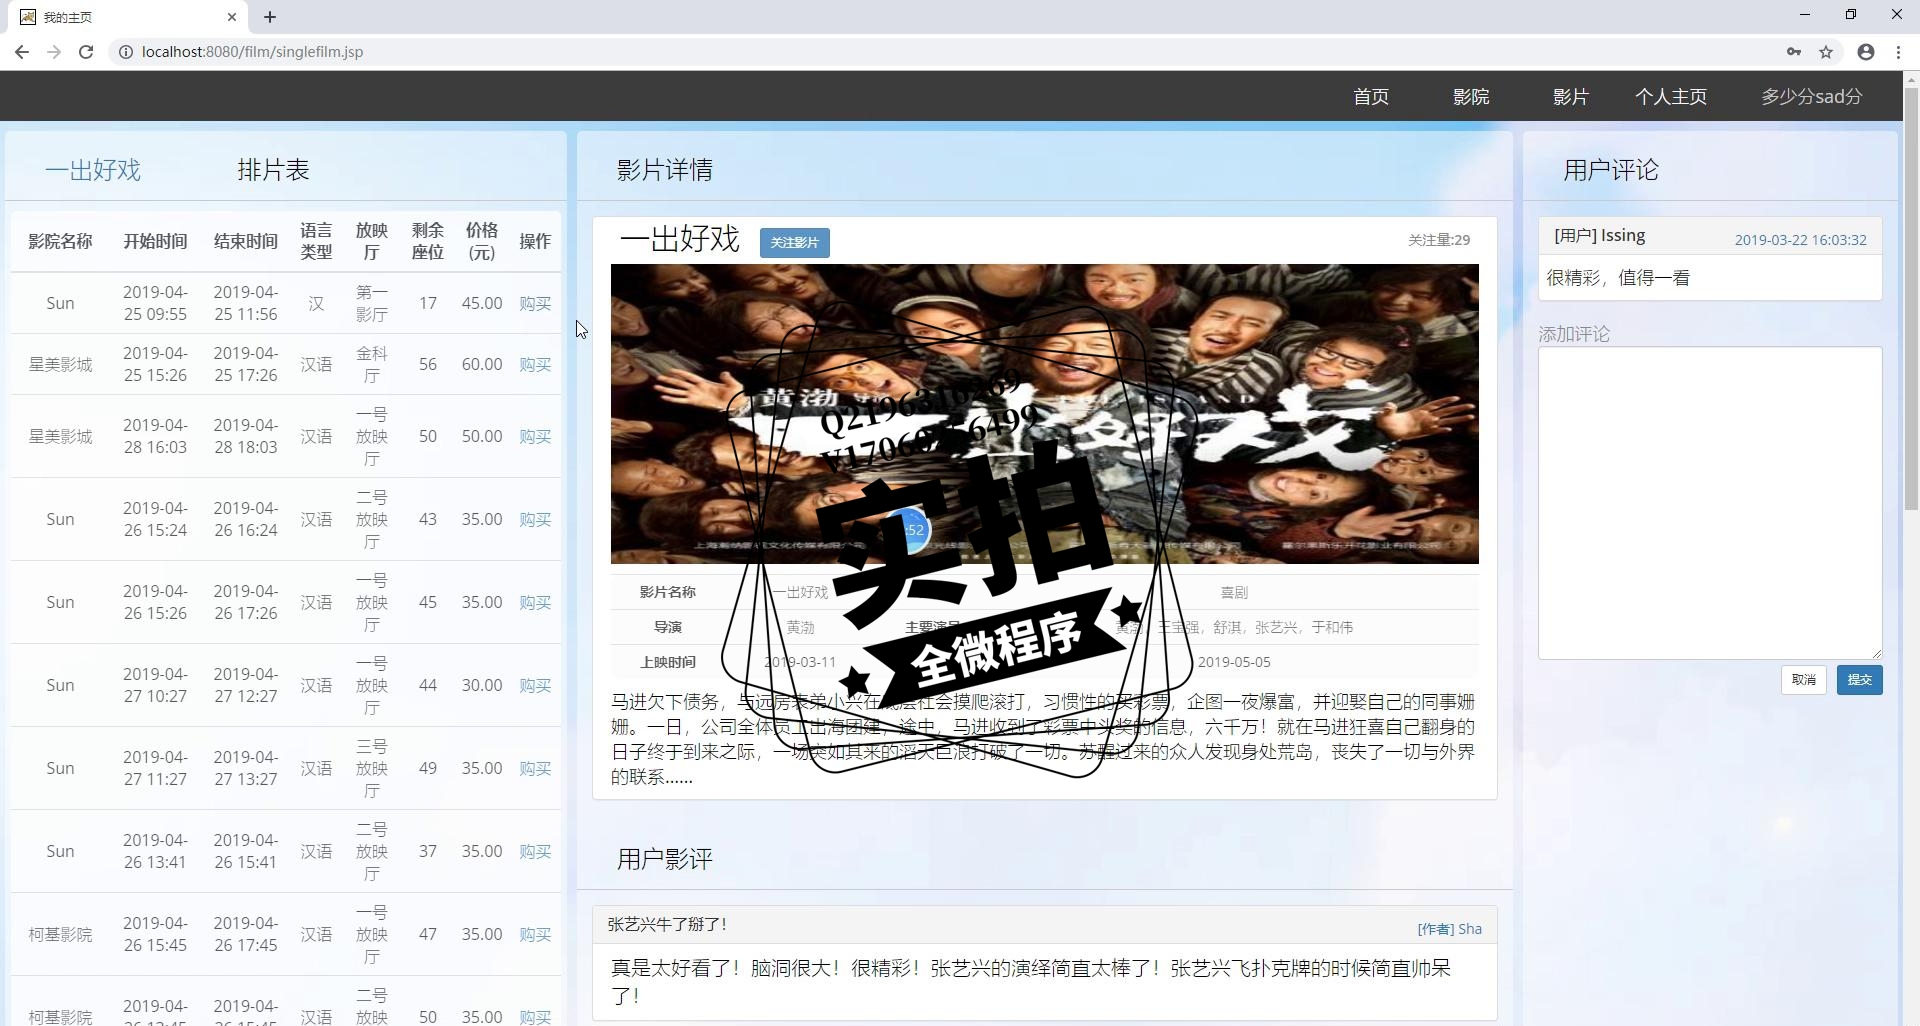
Task: Reload the page with refresh icon
Action: [x=86, y=52]
